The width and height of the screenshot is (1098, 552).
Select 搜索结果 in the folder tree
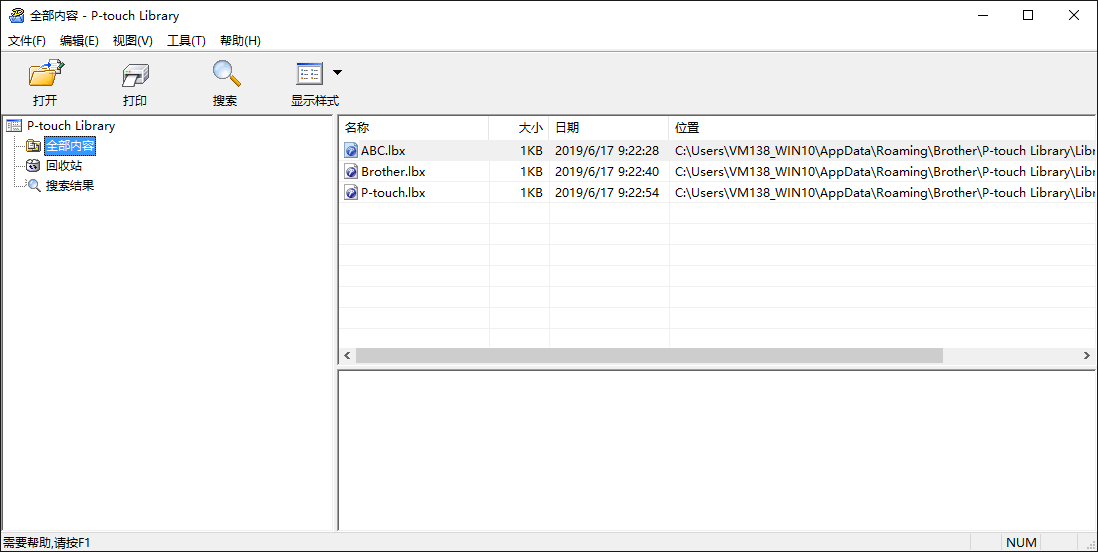click(70, 186)
